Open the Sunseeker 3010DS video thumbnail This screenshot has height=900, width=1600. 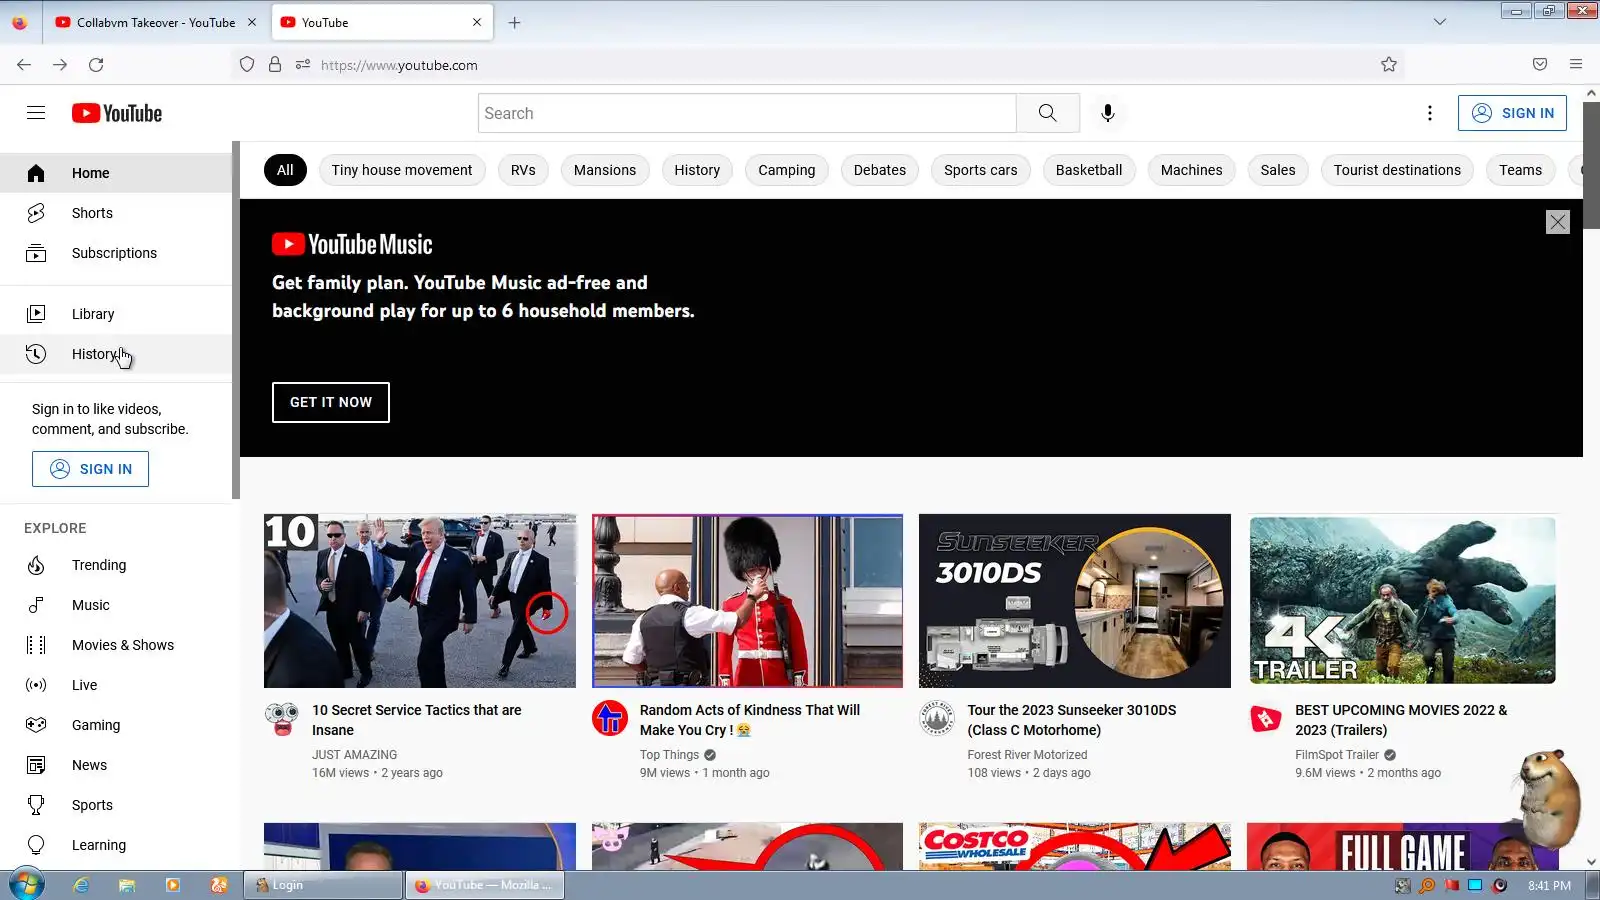[x=1075, y=601]
